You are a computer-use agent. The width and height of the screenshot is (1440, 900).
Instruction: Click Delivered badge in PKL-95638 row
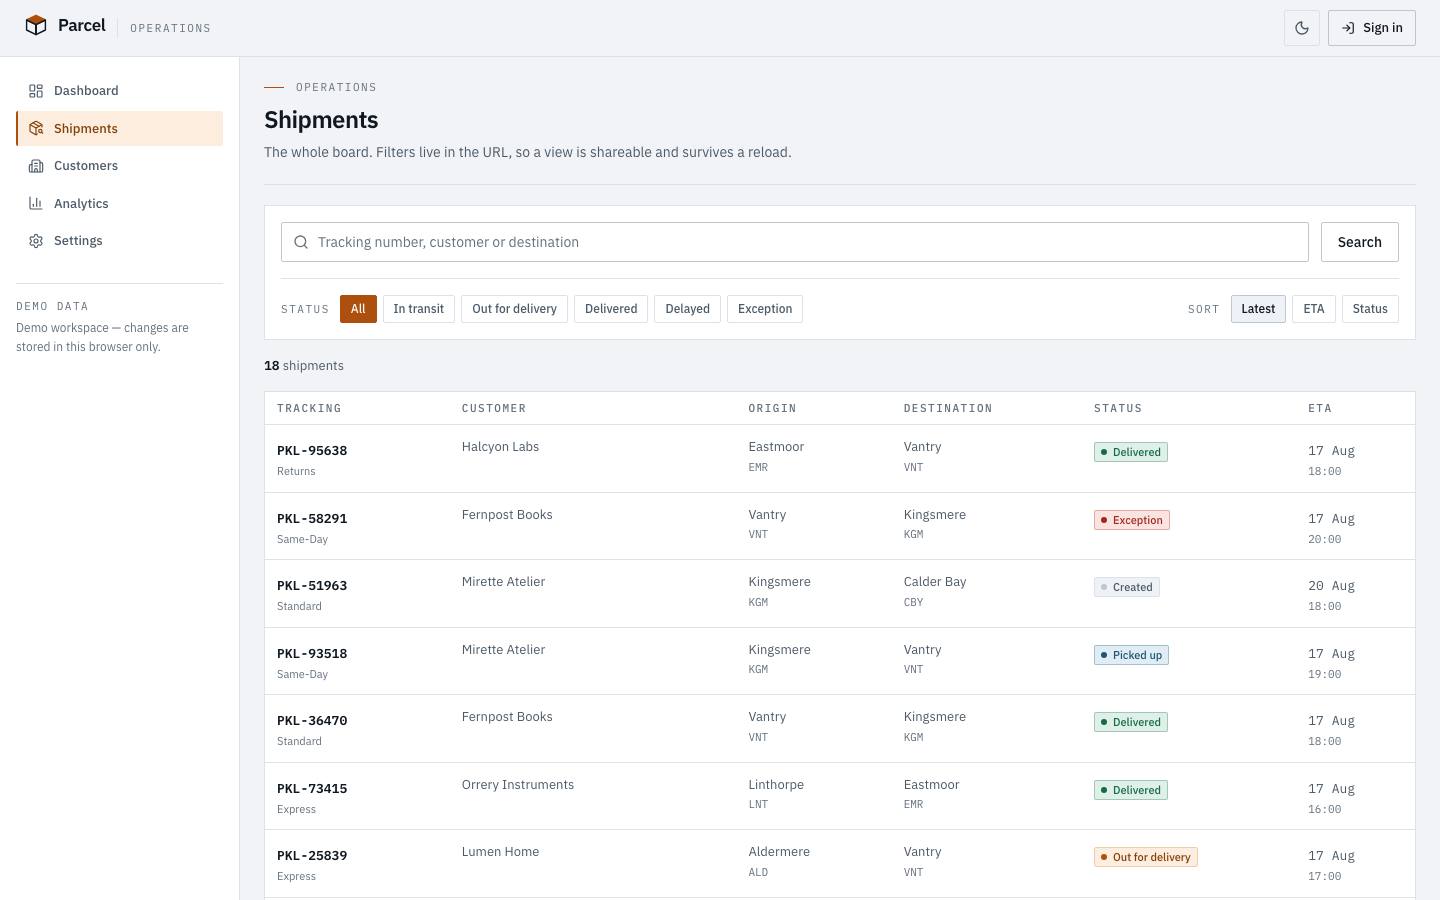coord(1131,452)
